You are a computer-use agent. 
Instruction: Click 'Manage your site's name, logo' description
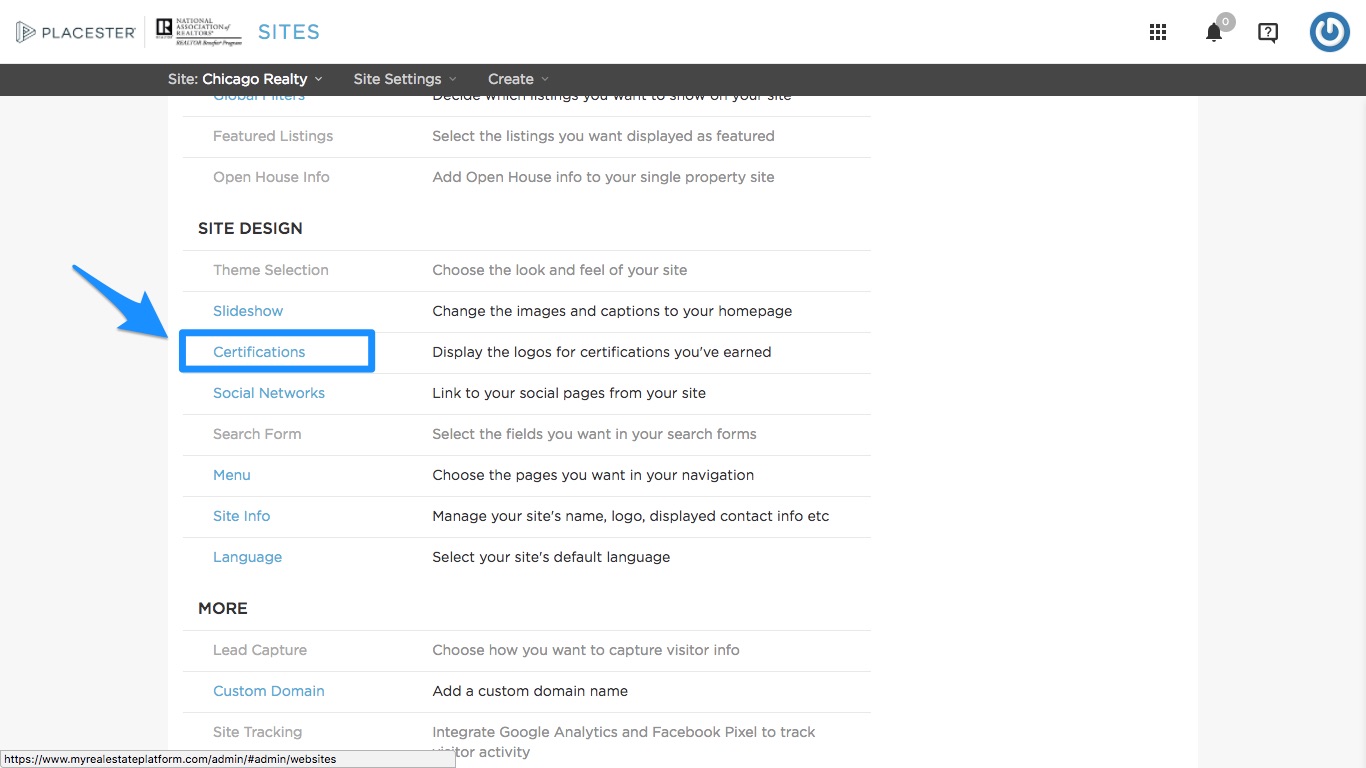point(631,516)
